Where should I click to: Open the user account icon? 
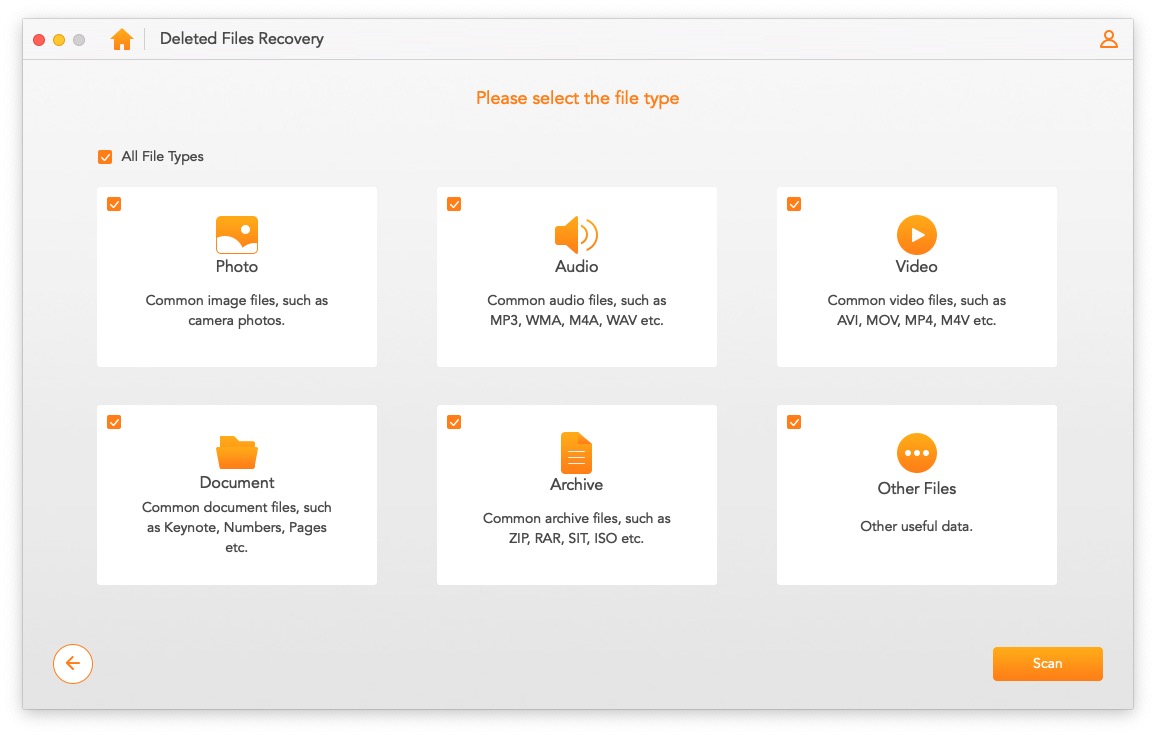(x=1108, y=39)
